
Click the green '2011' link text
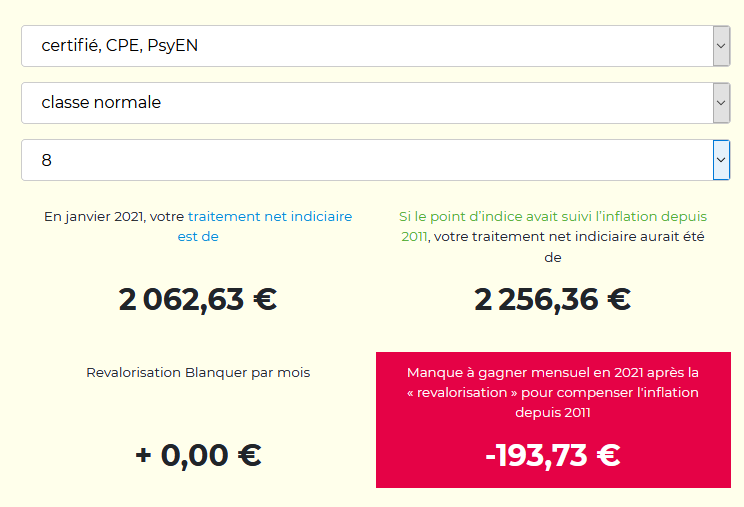click(x=414, y=236)
